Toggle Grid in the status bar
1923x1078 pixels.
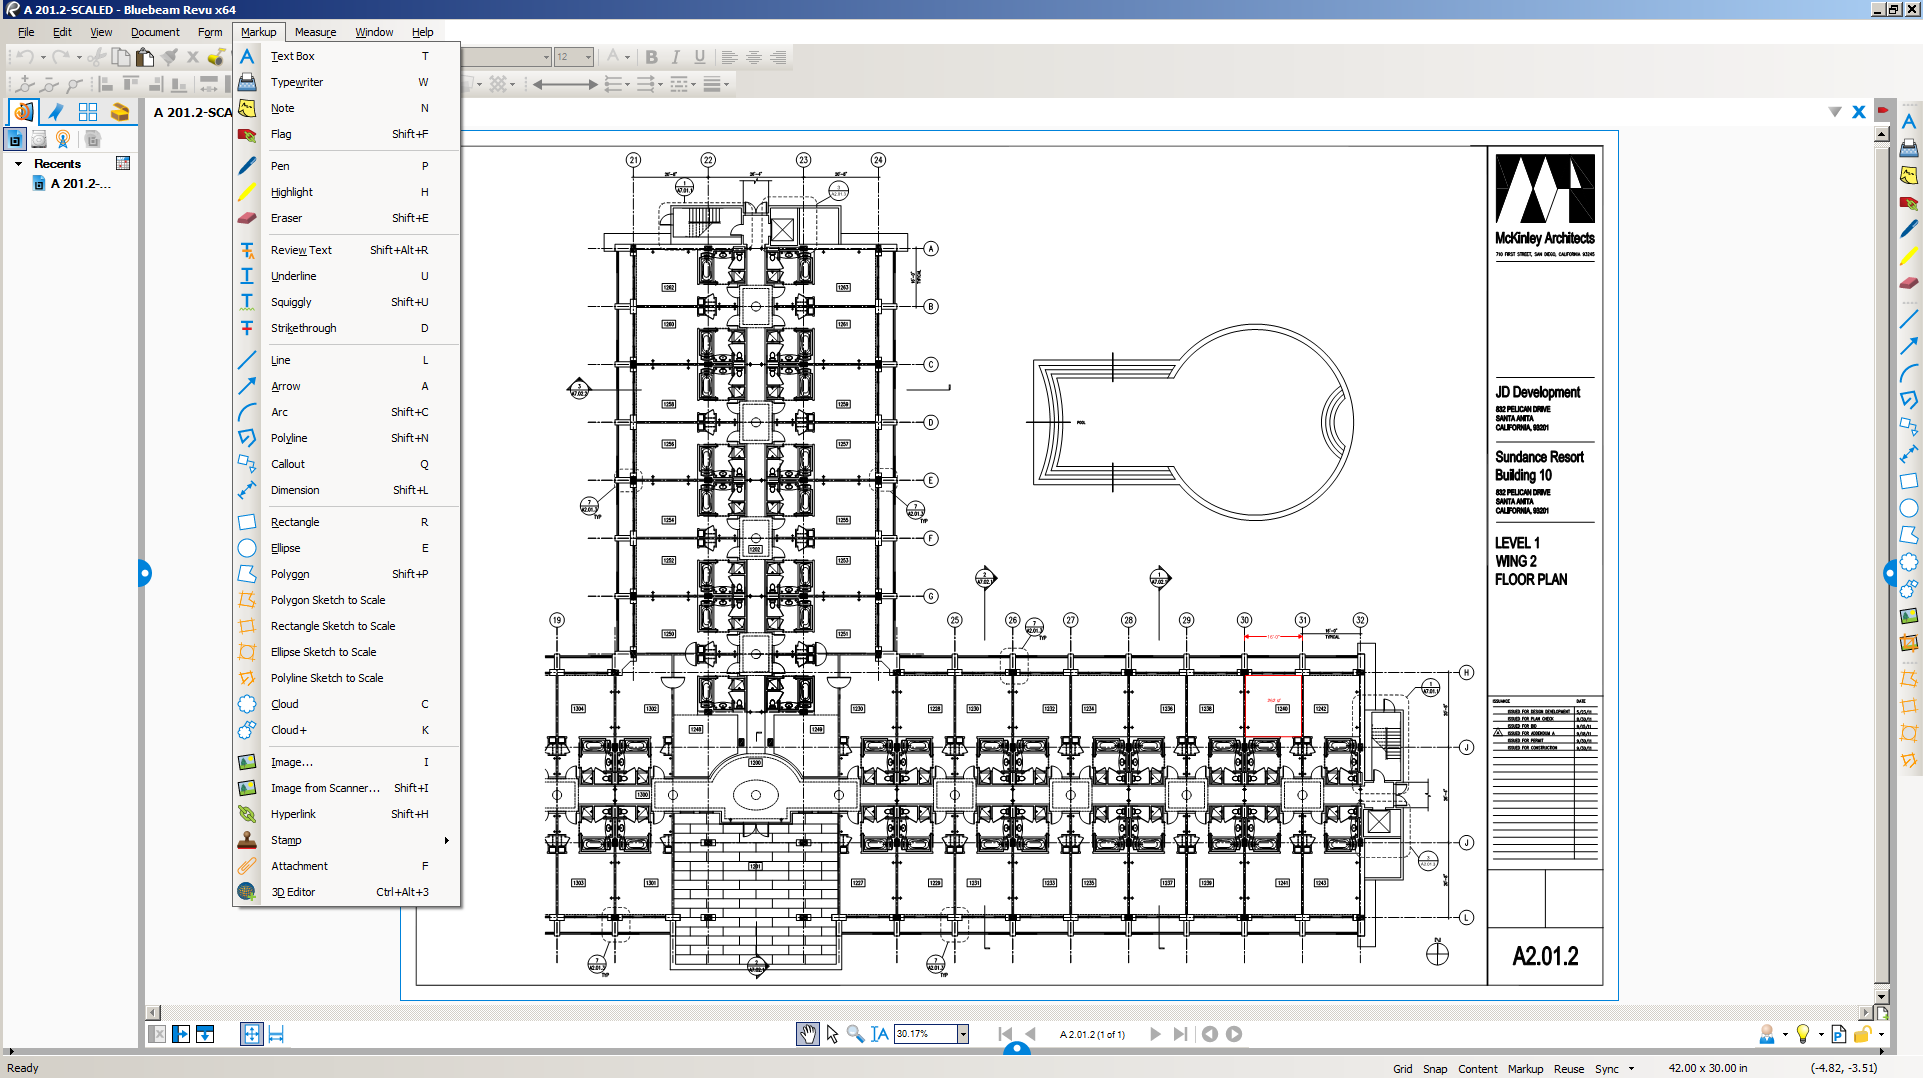coord(1402,1069)
